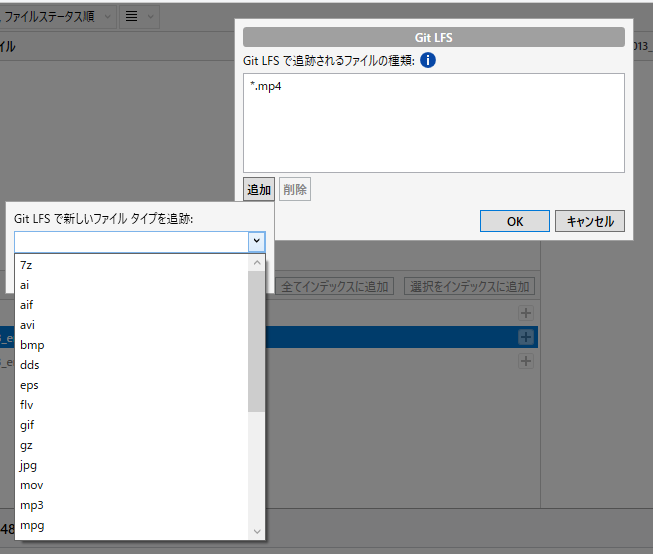Image resolution: width=653 pixels, height=554 pixels.
Task: Click the plus icon below the highlighted row
Action: click(x=526, y=361)
